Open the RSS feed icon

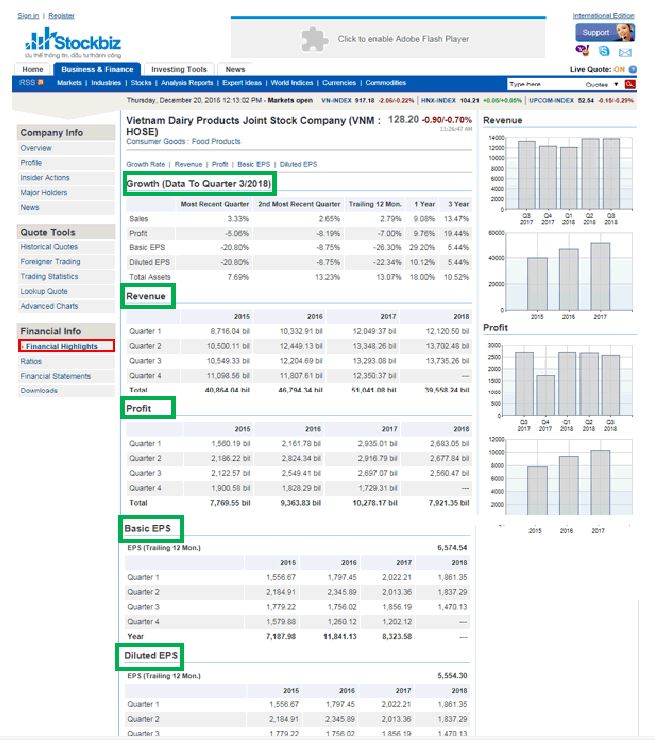point(31,83)
